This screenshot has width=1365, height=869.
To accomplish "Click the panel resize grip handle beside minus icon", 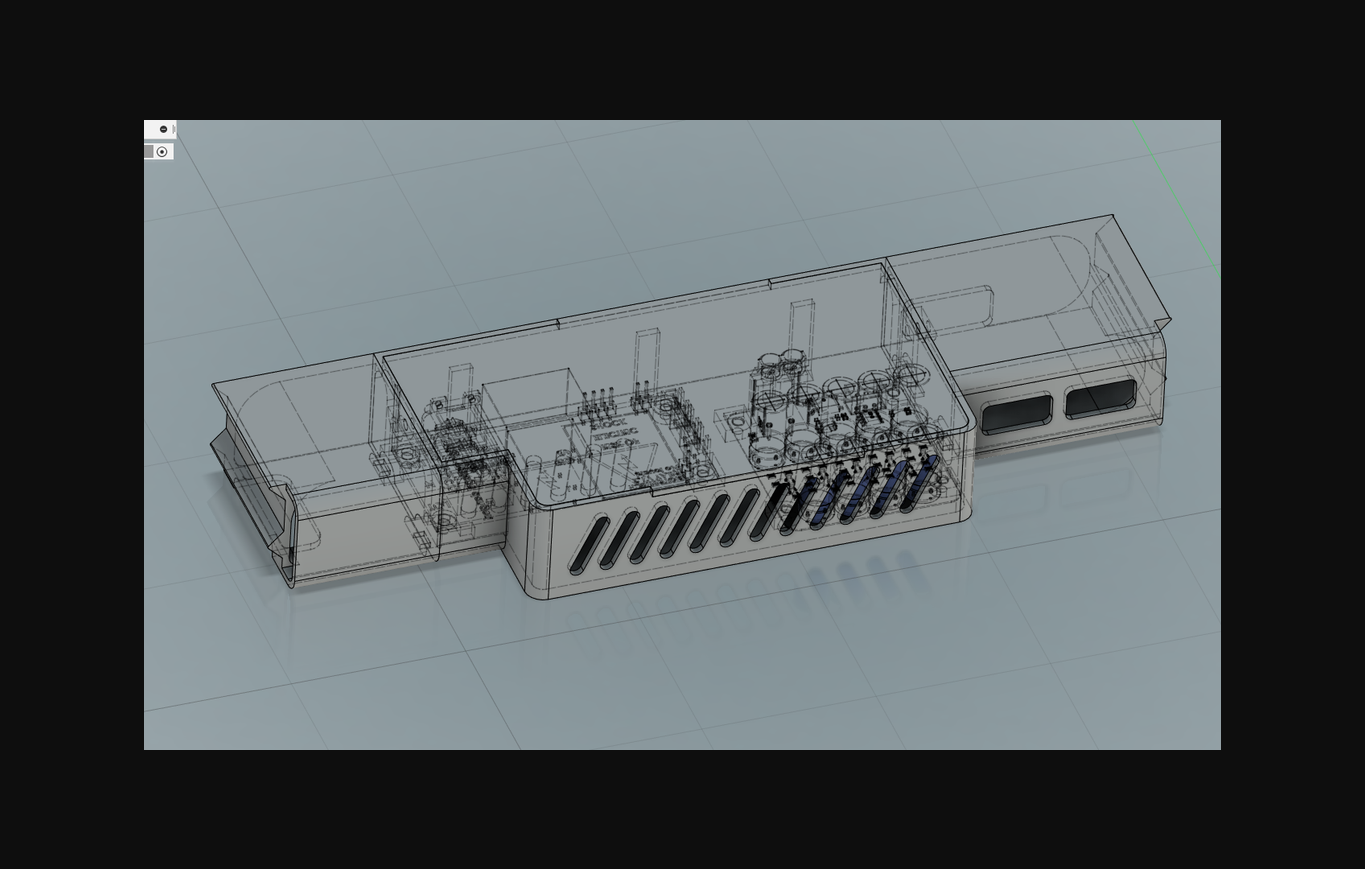I will [174, 129].
